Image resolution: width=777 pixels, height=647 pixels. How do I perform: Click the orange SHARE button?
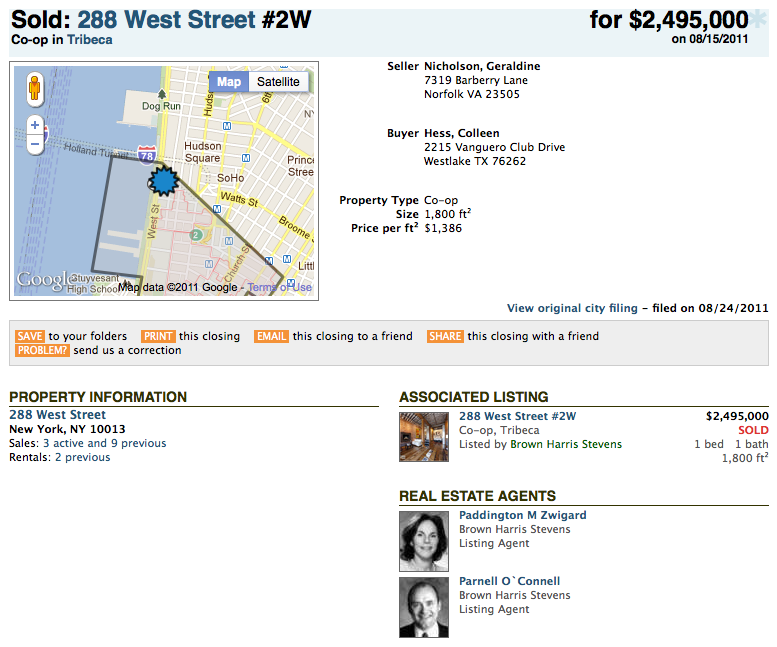point(445,337)
